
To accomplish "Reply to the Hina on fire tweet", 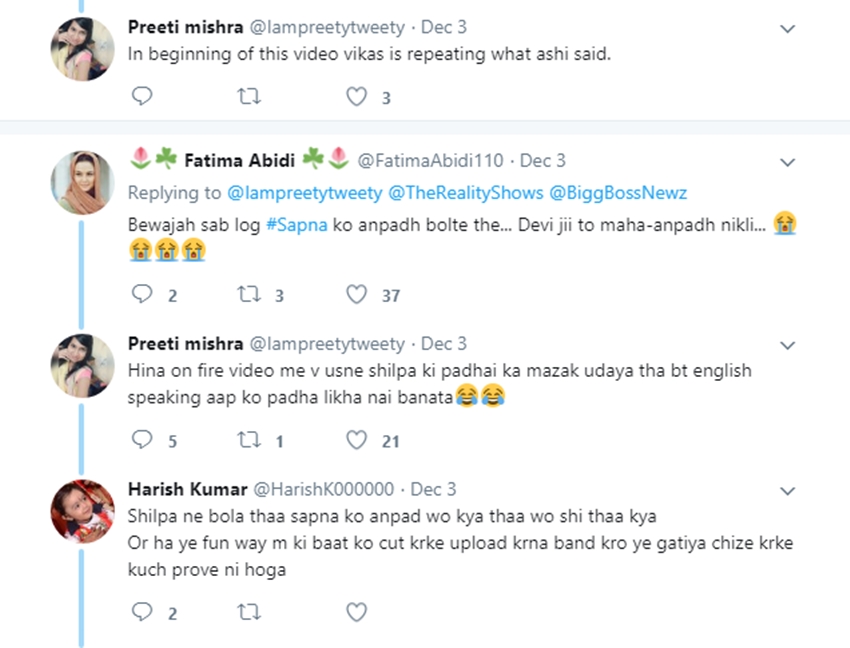I will point(142,440).
